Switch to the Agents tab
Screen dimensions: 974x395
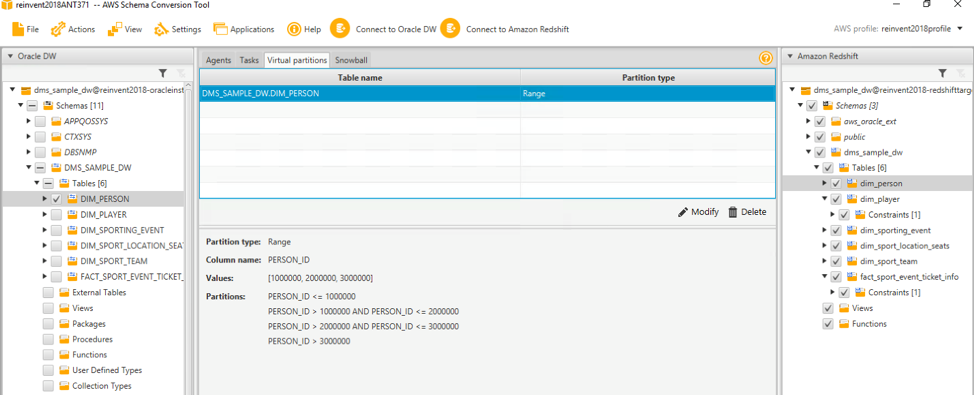pos(218,60)
